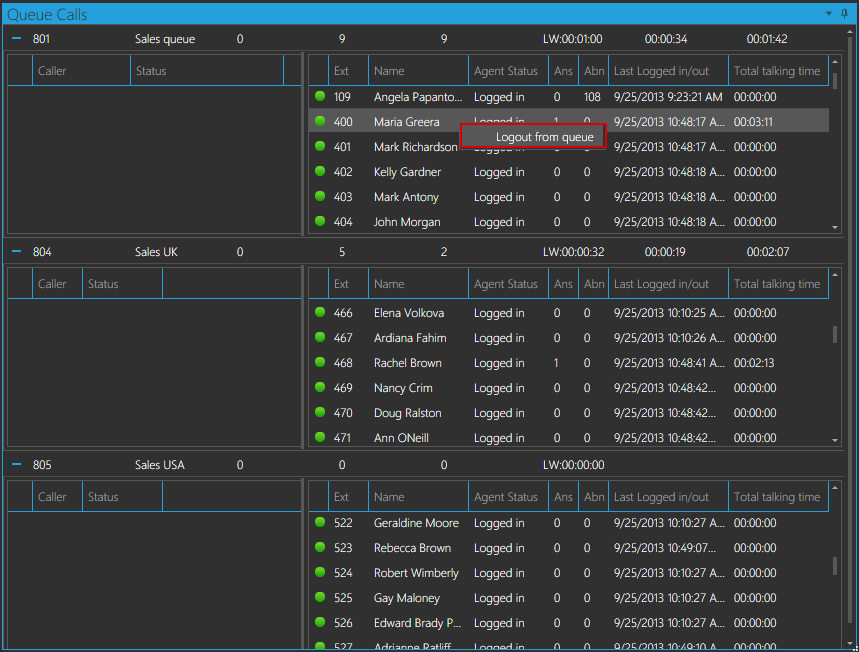Toggle pin on Queue Calls panel
The image size is (859, 652).
pos(844,13)
